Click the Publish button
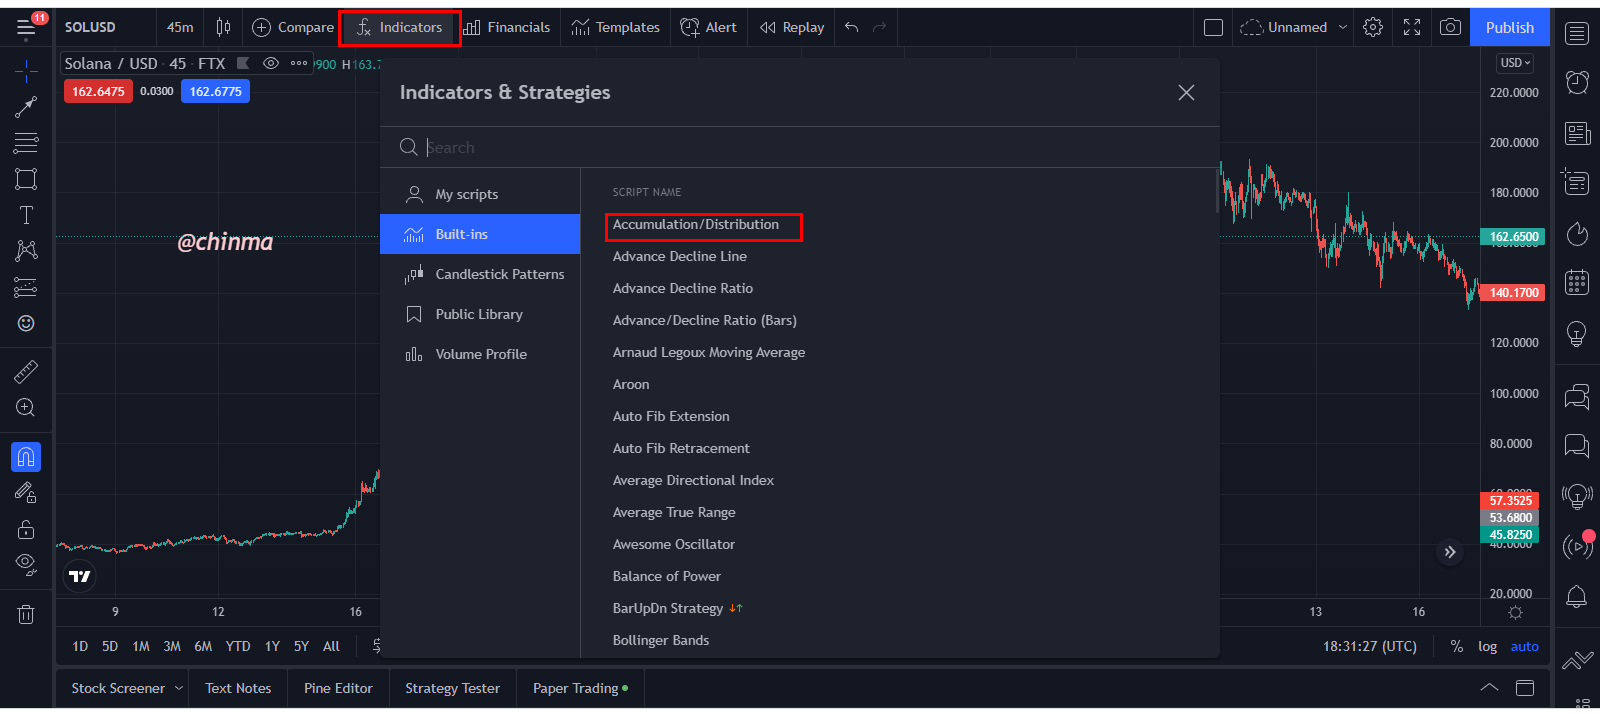The width and height of the screenshot is (1600, 714). [1510, 27]
